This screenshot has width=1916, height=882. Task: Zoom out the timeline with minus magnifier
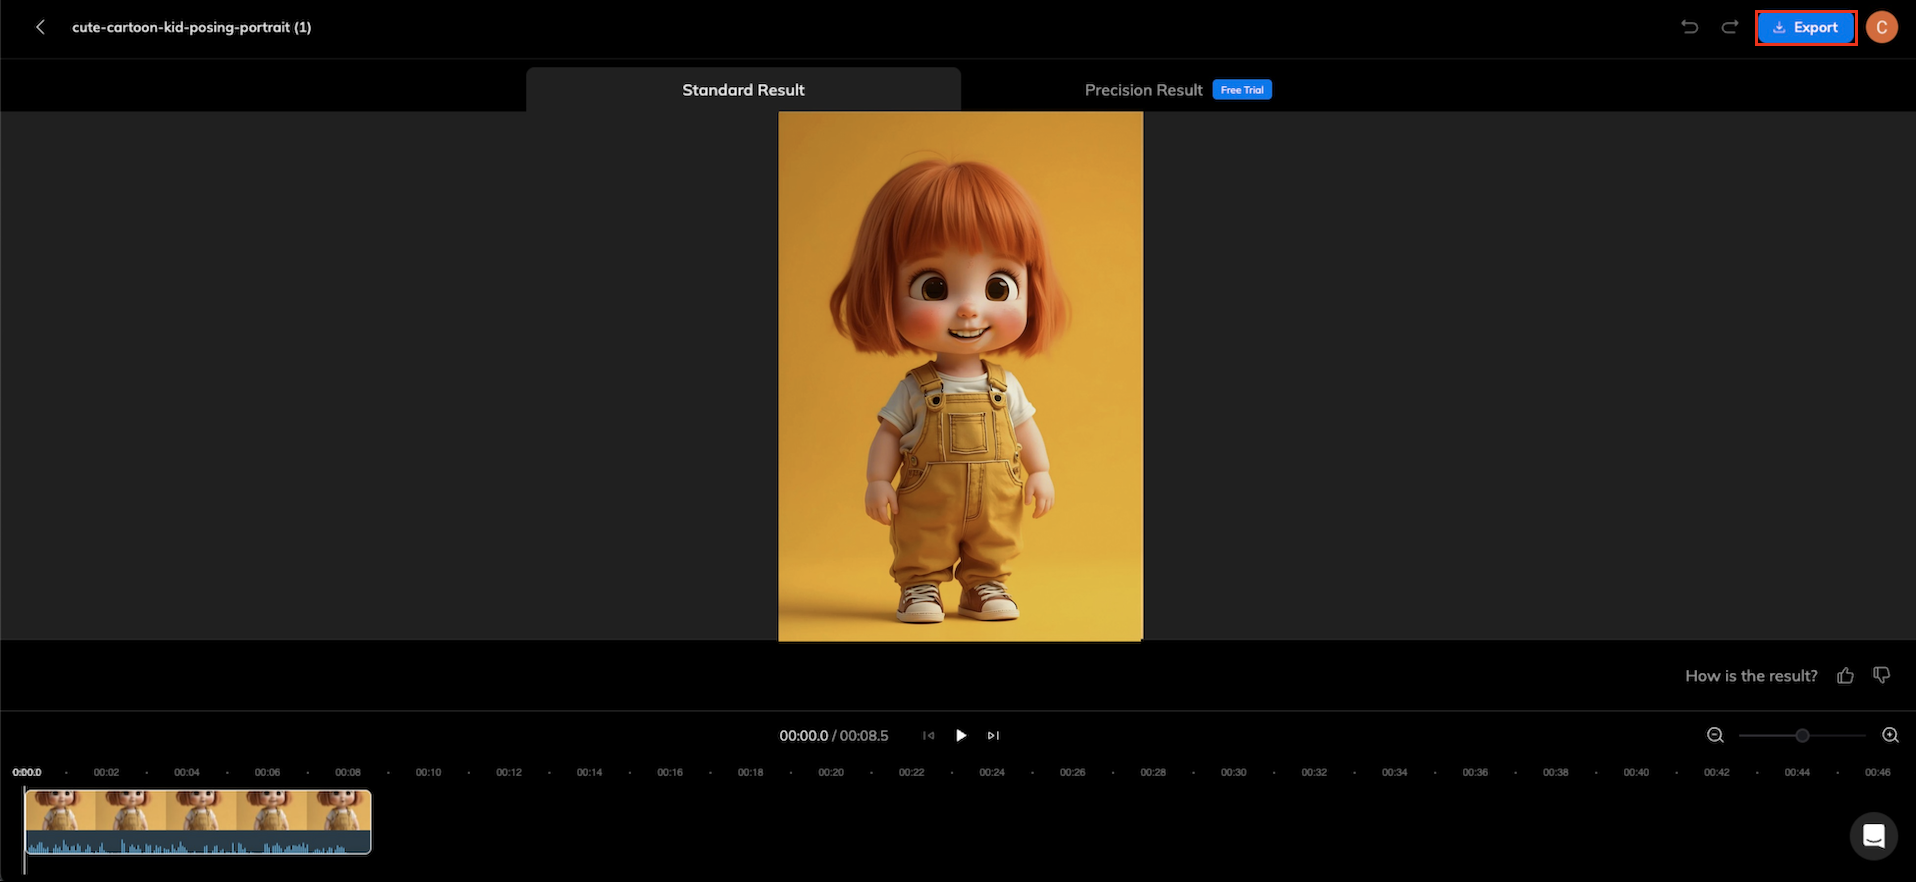click(x=1715, y=735)
